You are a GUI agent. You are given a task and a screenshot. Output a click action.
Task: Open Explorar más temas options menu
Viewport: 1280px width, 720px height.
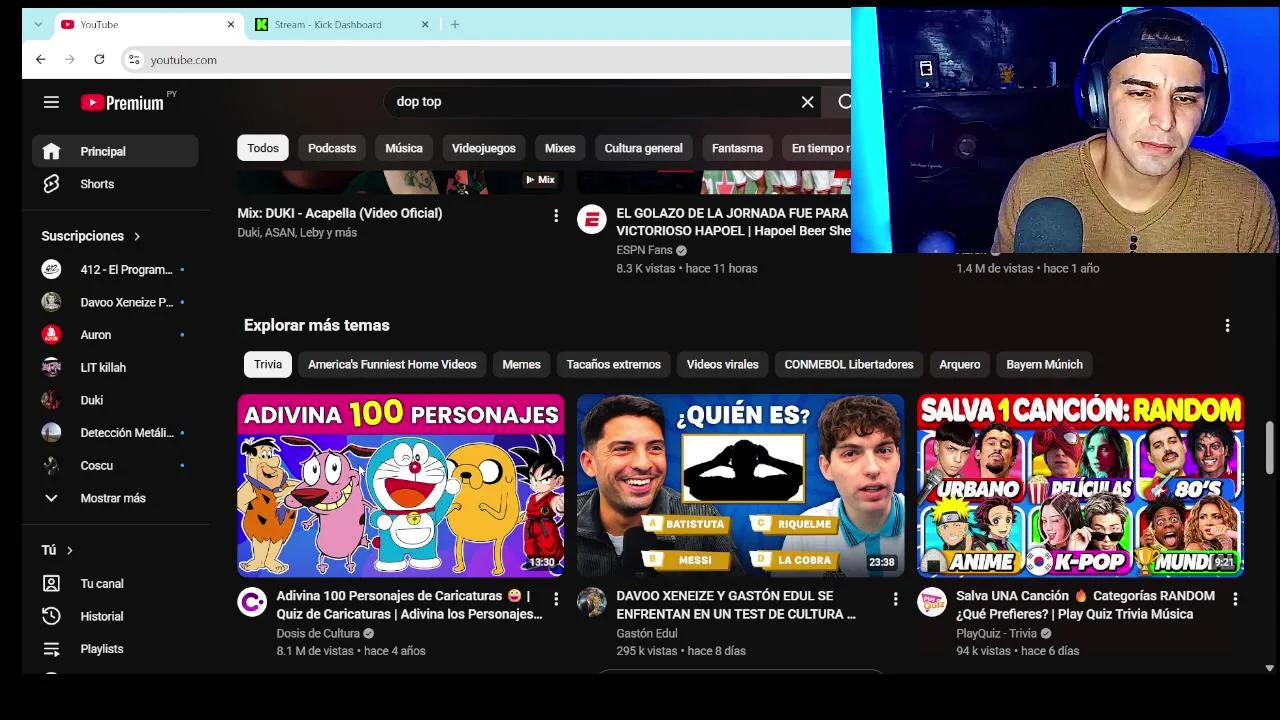1227,325
